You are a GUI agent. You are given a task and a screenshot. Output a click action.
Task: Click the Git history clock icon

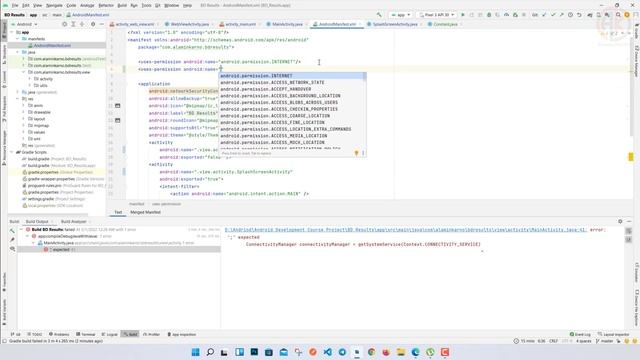pyautogui.click(x=570, y=15)
